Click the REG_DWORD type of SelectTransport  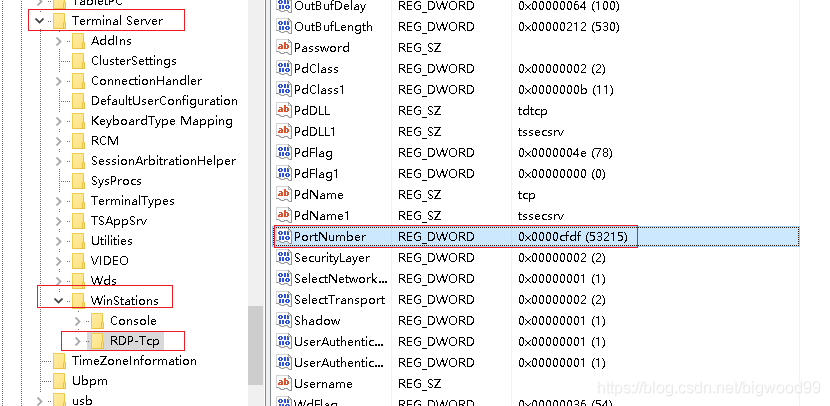click(436, 300)
